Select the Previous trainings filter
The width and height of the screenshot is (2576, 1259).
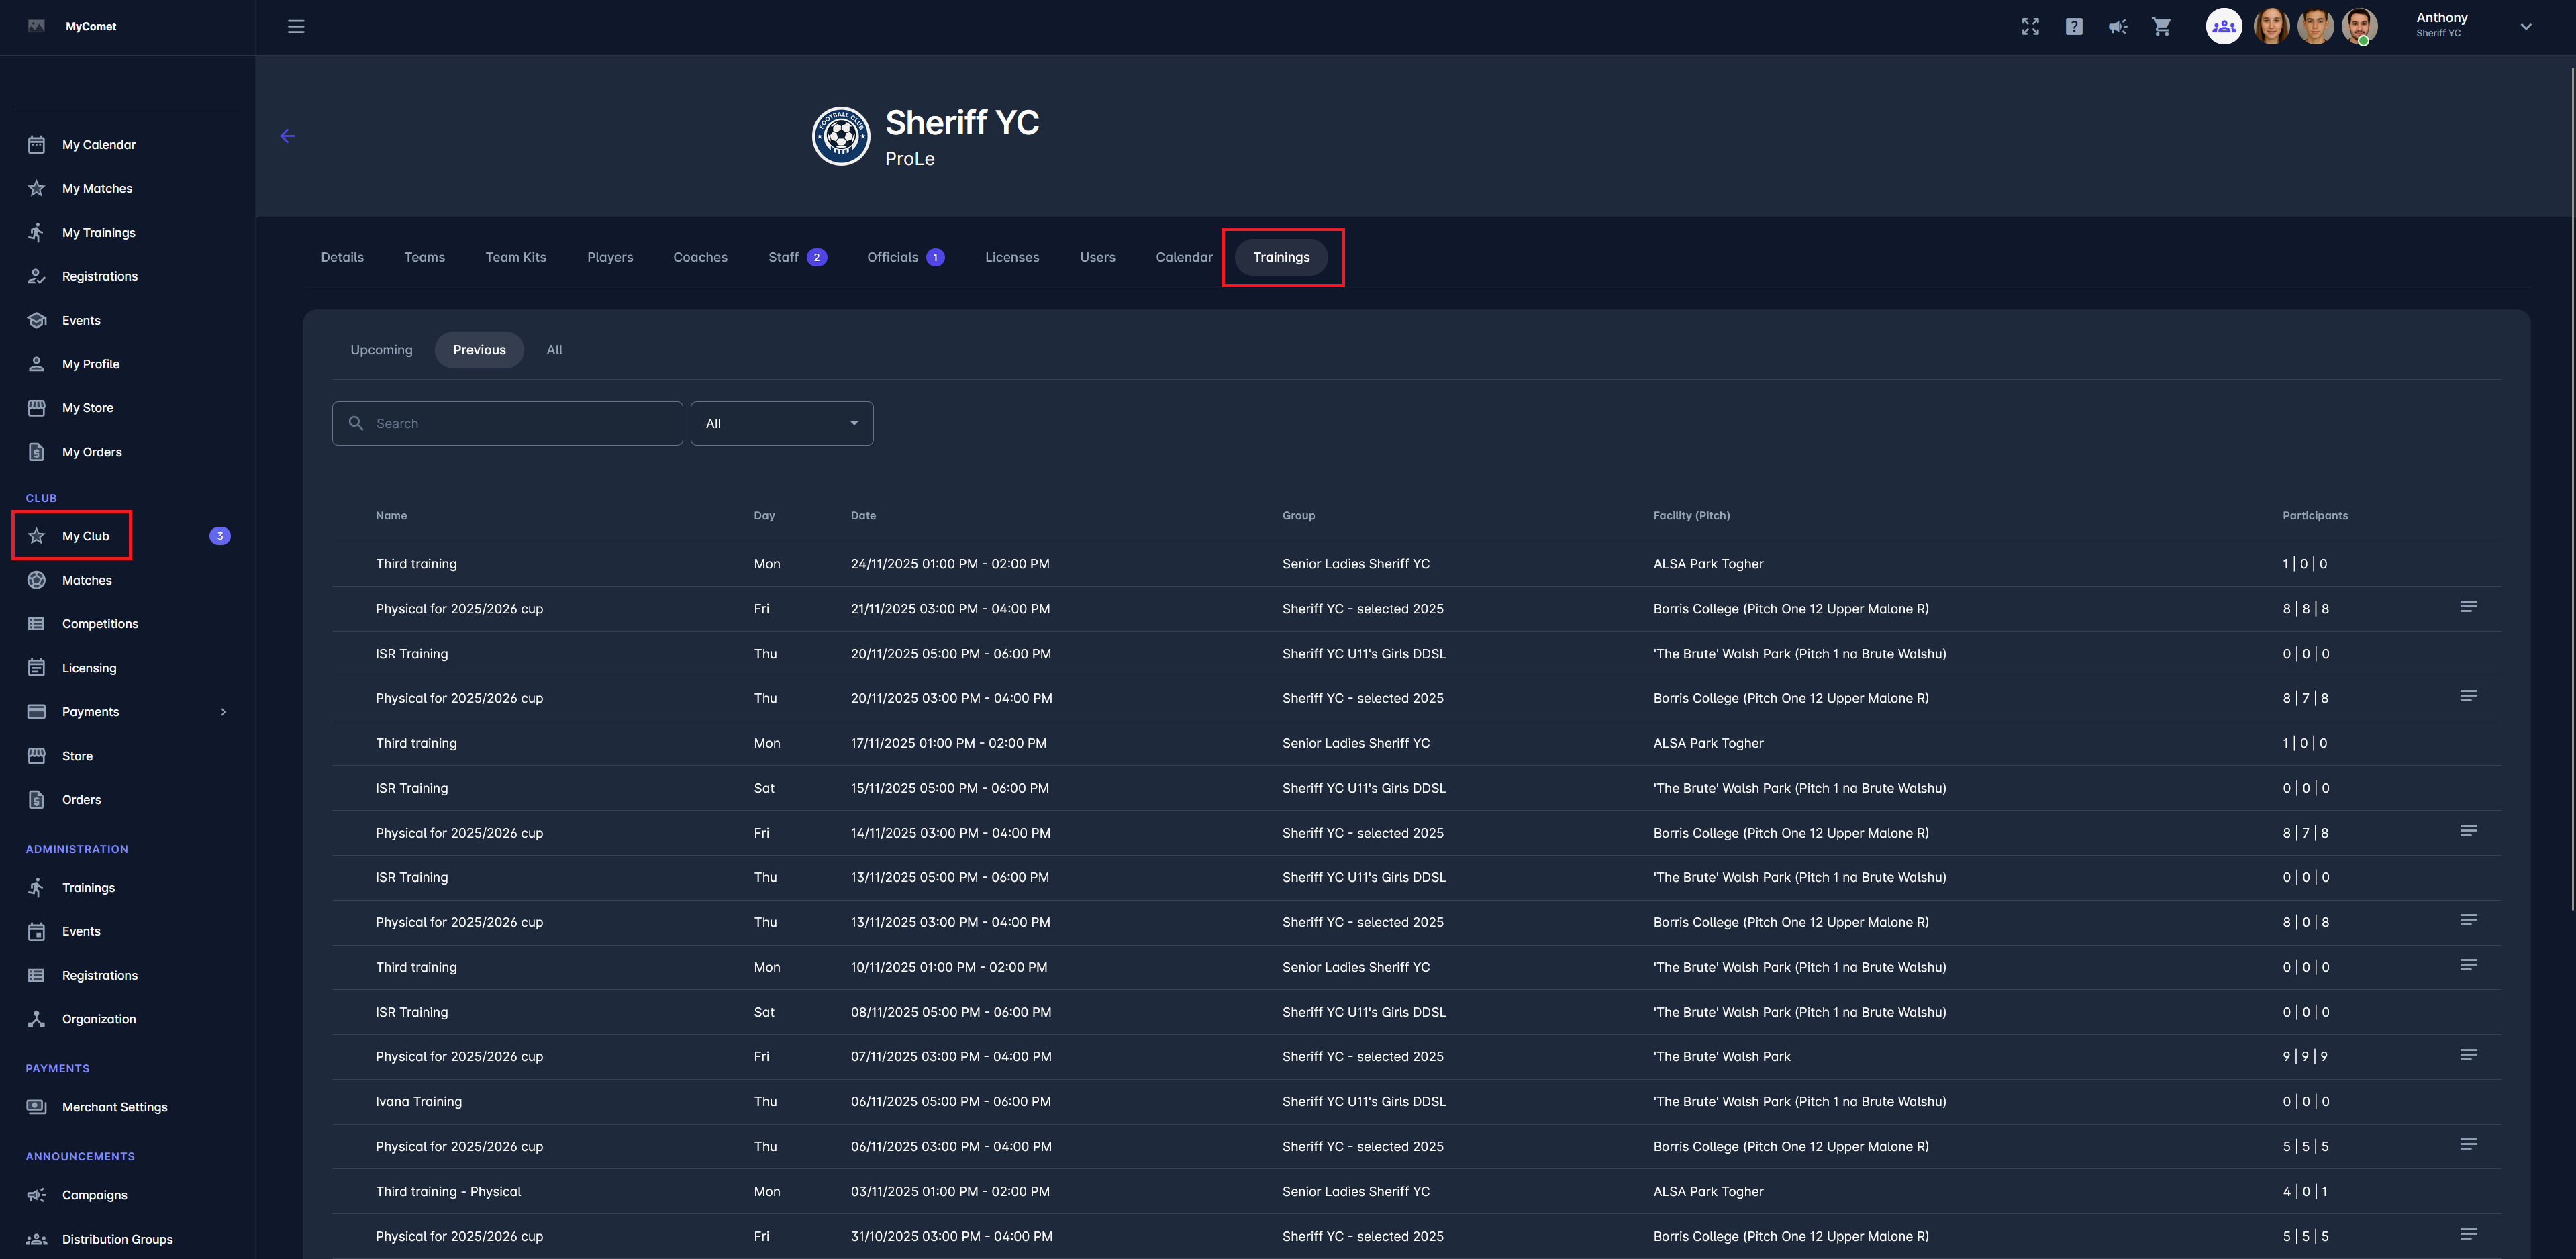click(x=479, y=350)
